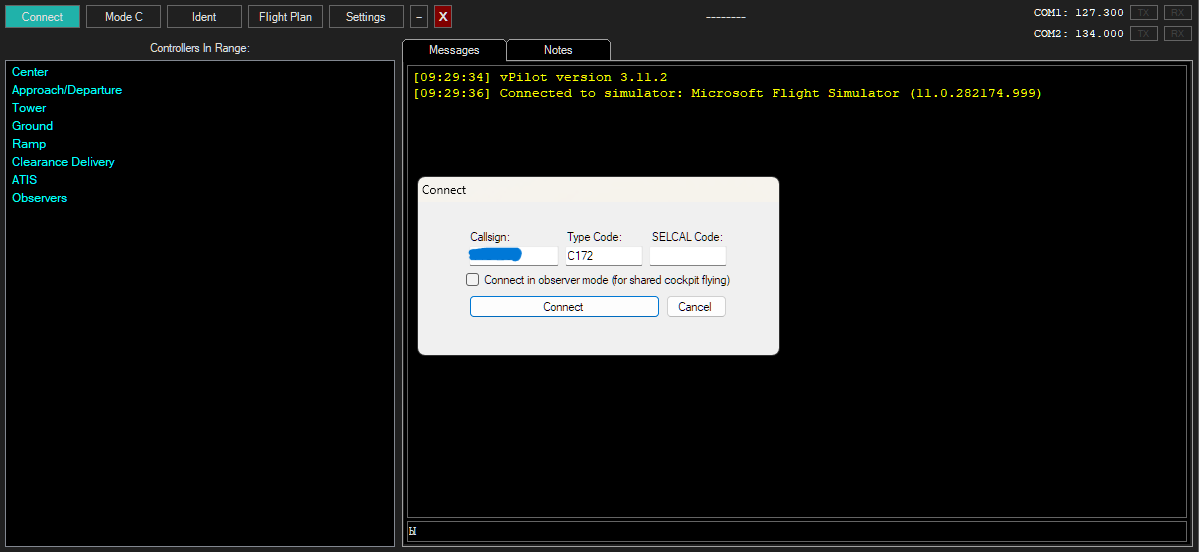Minimize vPilot with the dash button
This screenshot has height=552, width=1199.
[x=419, y=17]
